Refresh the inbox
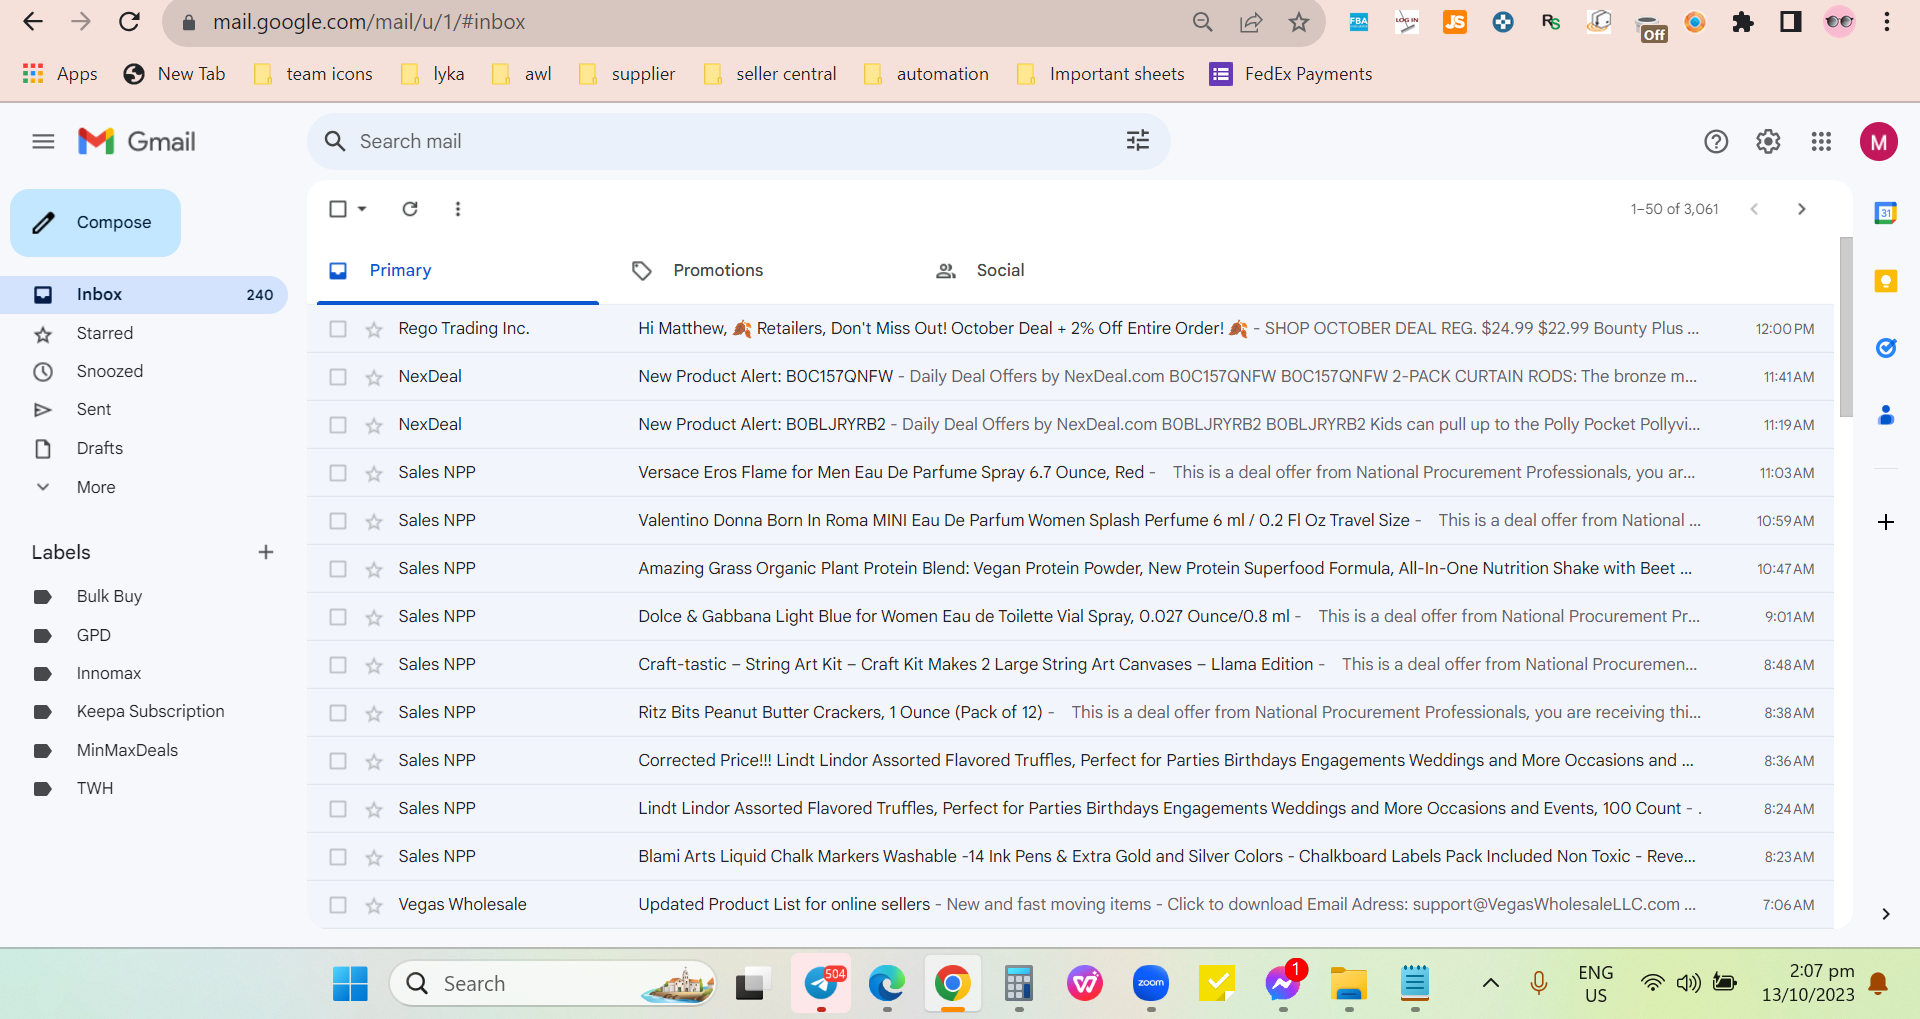The image size is (1920, 1019). tap(410, 209)
